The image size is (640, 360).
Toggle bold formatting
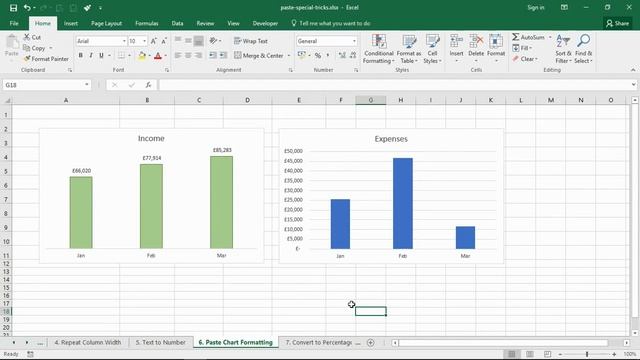click(80, 56)
